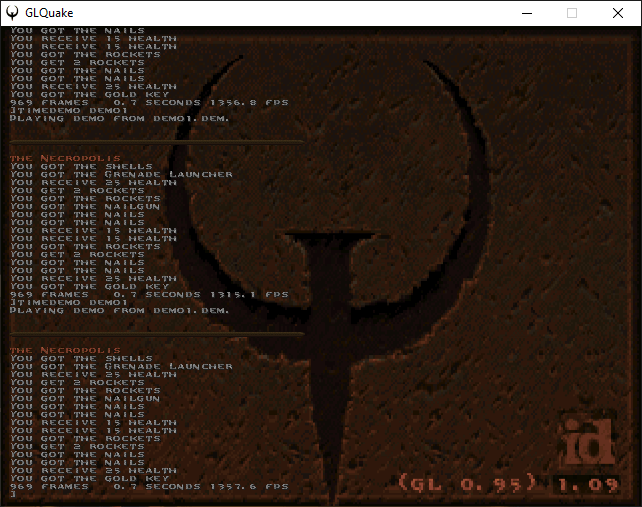Image resolution: width=642 pixels, height=507 pixels.
Task: Click the GLQuake window title text
Action: coord(49,13)
